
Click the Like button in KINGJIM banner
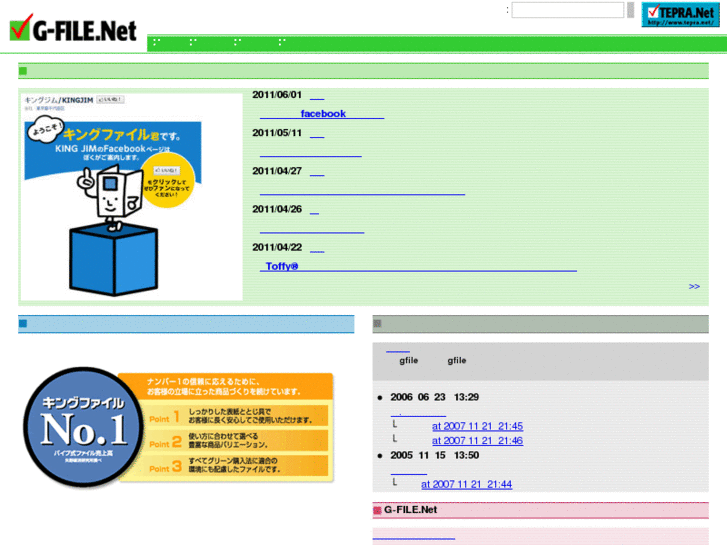tap(110, 99)
